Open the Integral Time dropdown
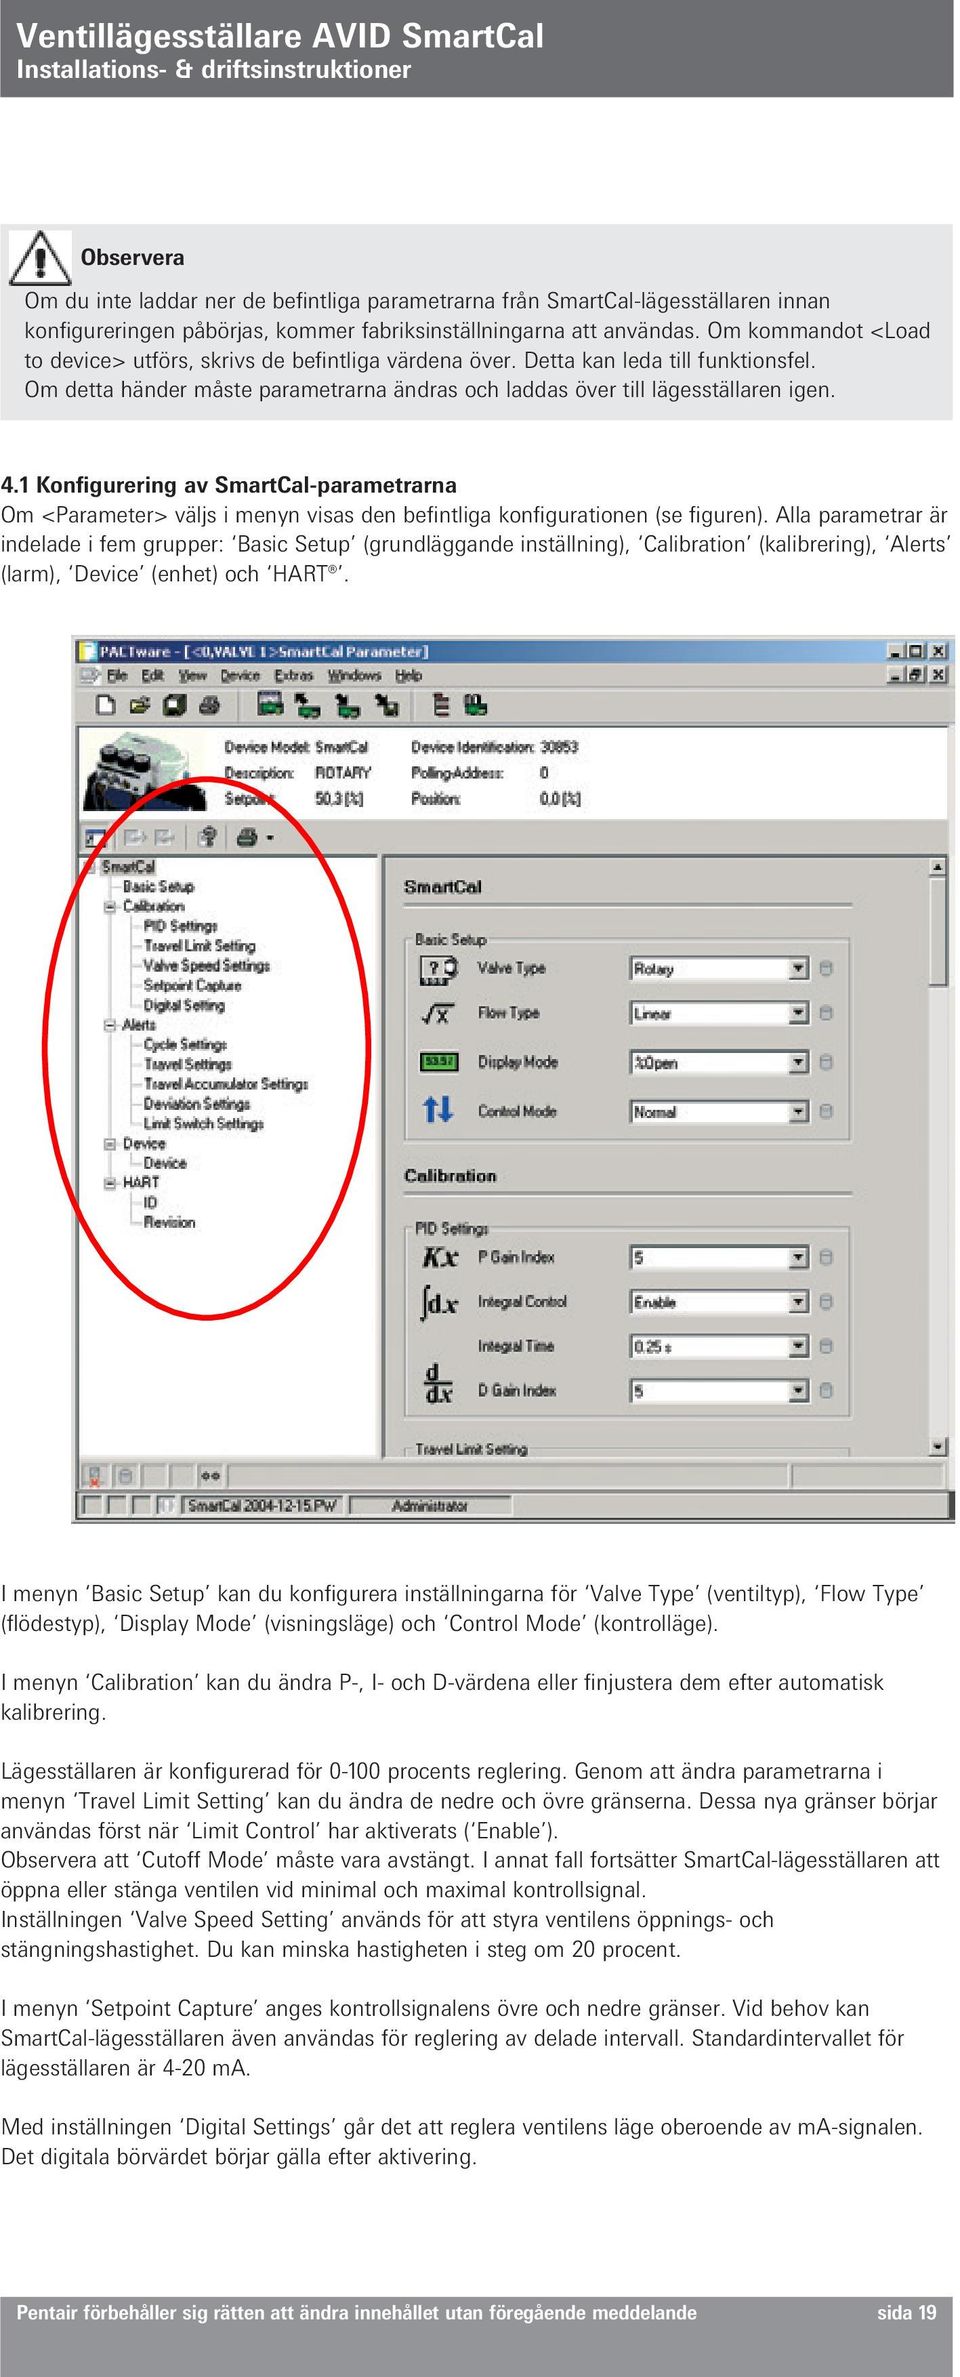 (799, 1347)
